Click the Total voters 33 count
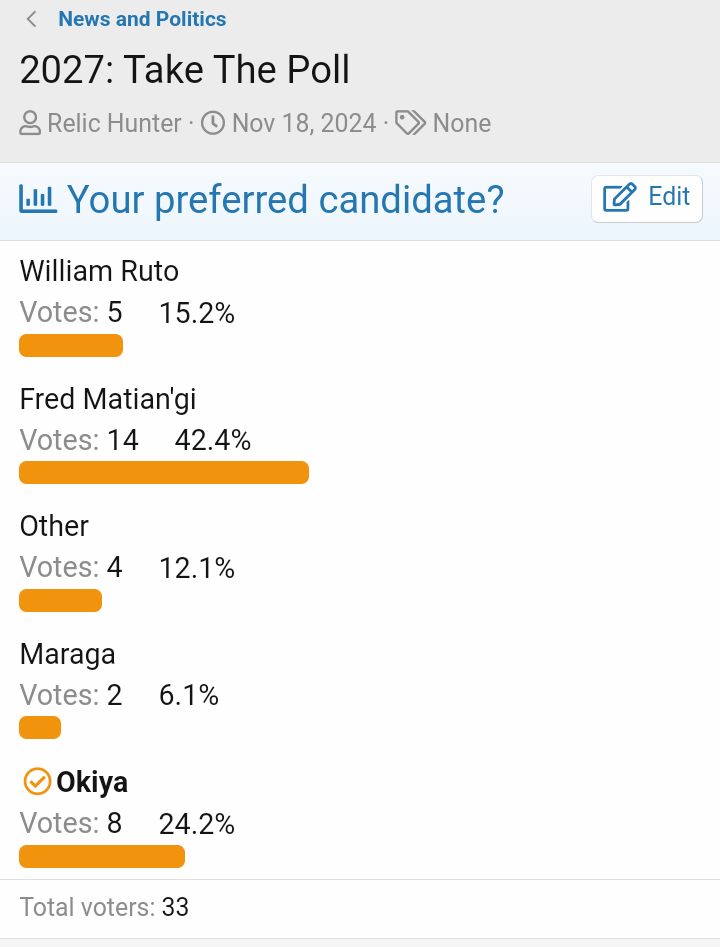The image size is (720, 947). coord(175,907)
